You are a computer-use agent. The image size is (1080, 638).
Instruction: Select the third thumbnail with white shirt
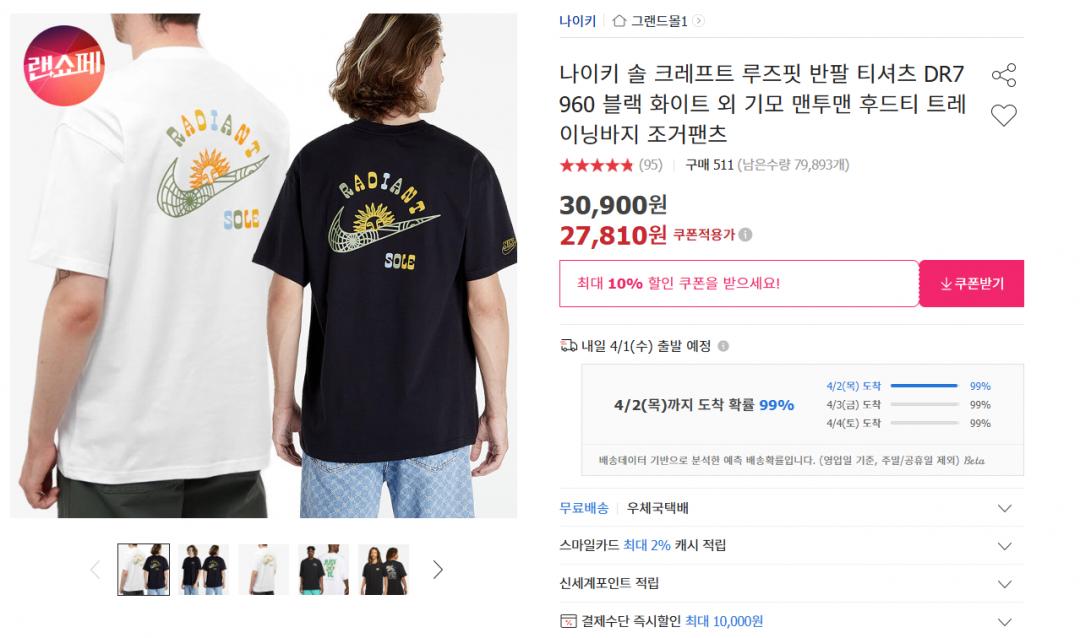264,570
